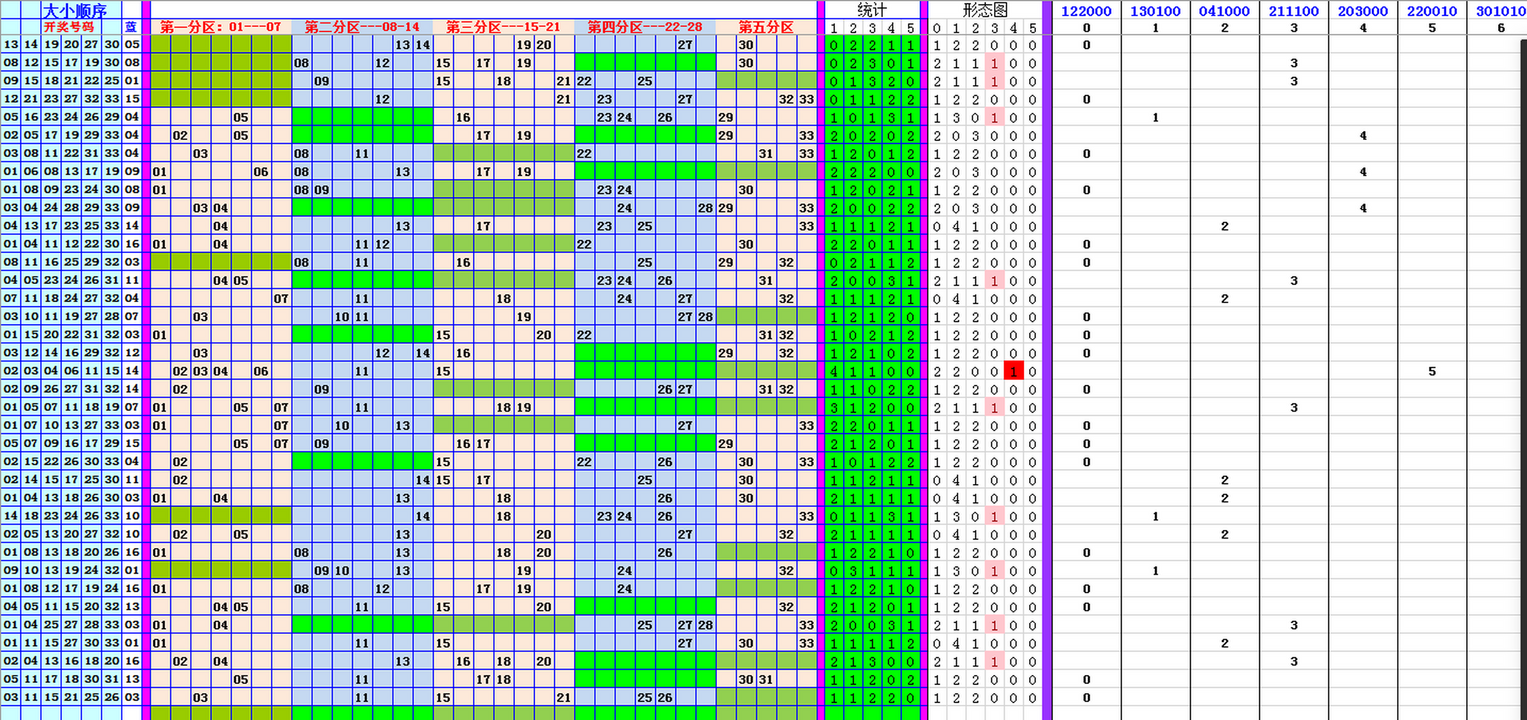This screenshot has width=1527, height=720.
Task: Click the subheader 3 under 211100
Action: coord(1293,27)
